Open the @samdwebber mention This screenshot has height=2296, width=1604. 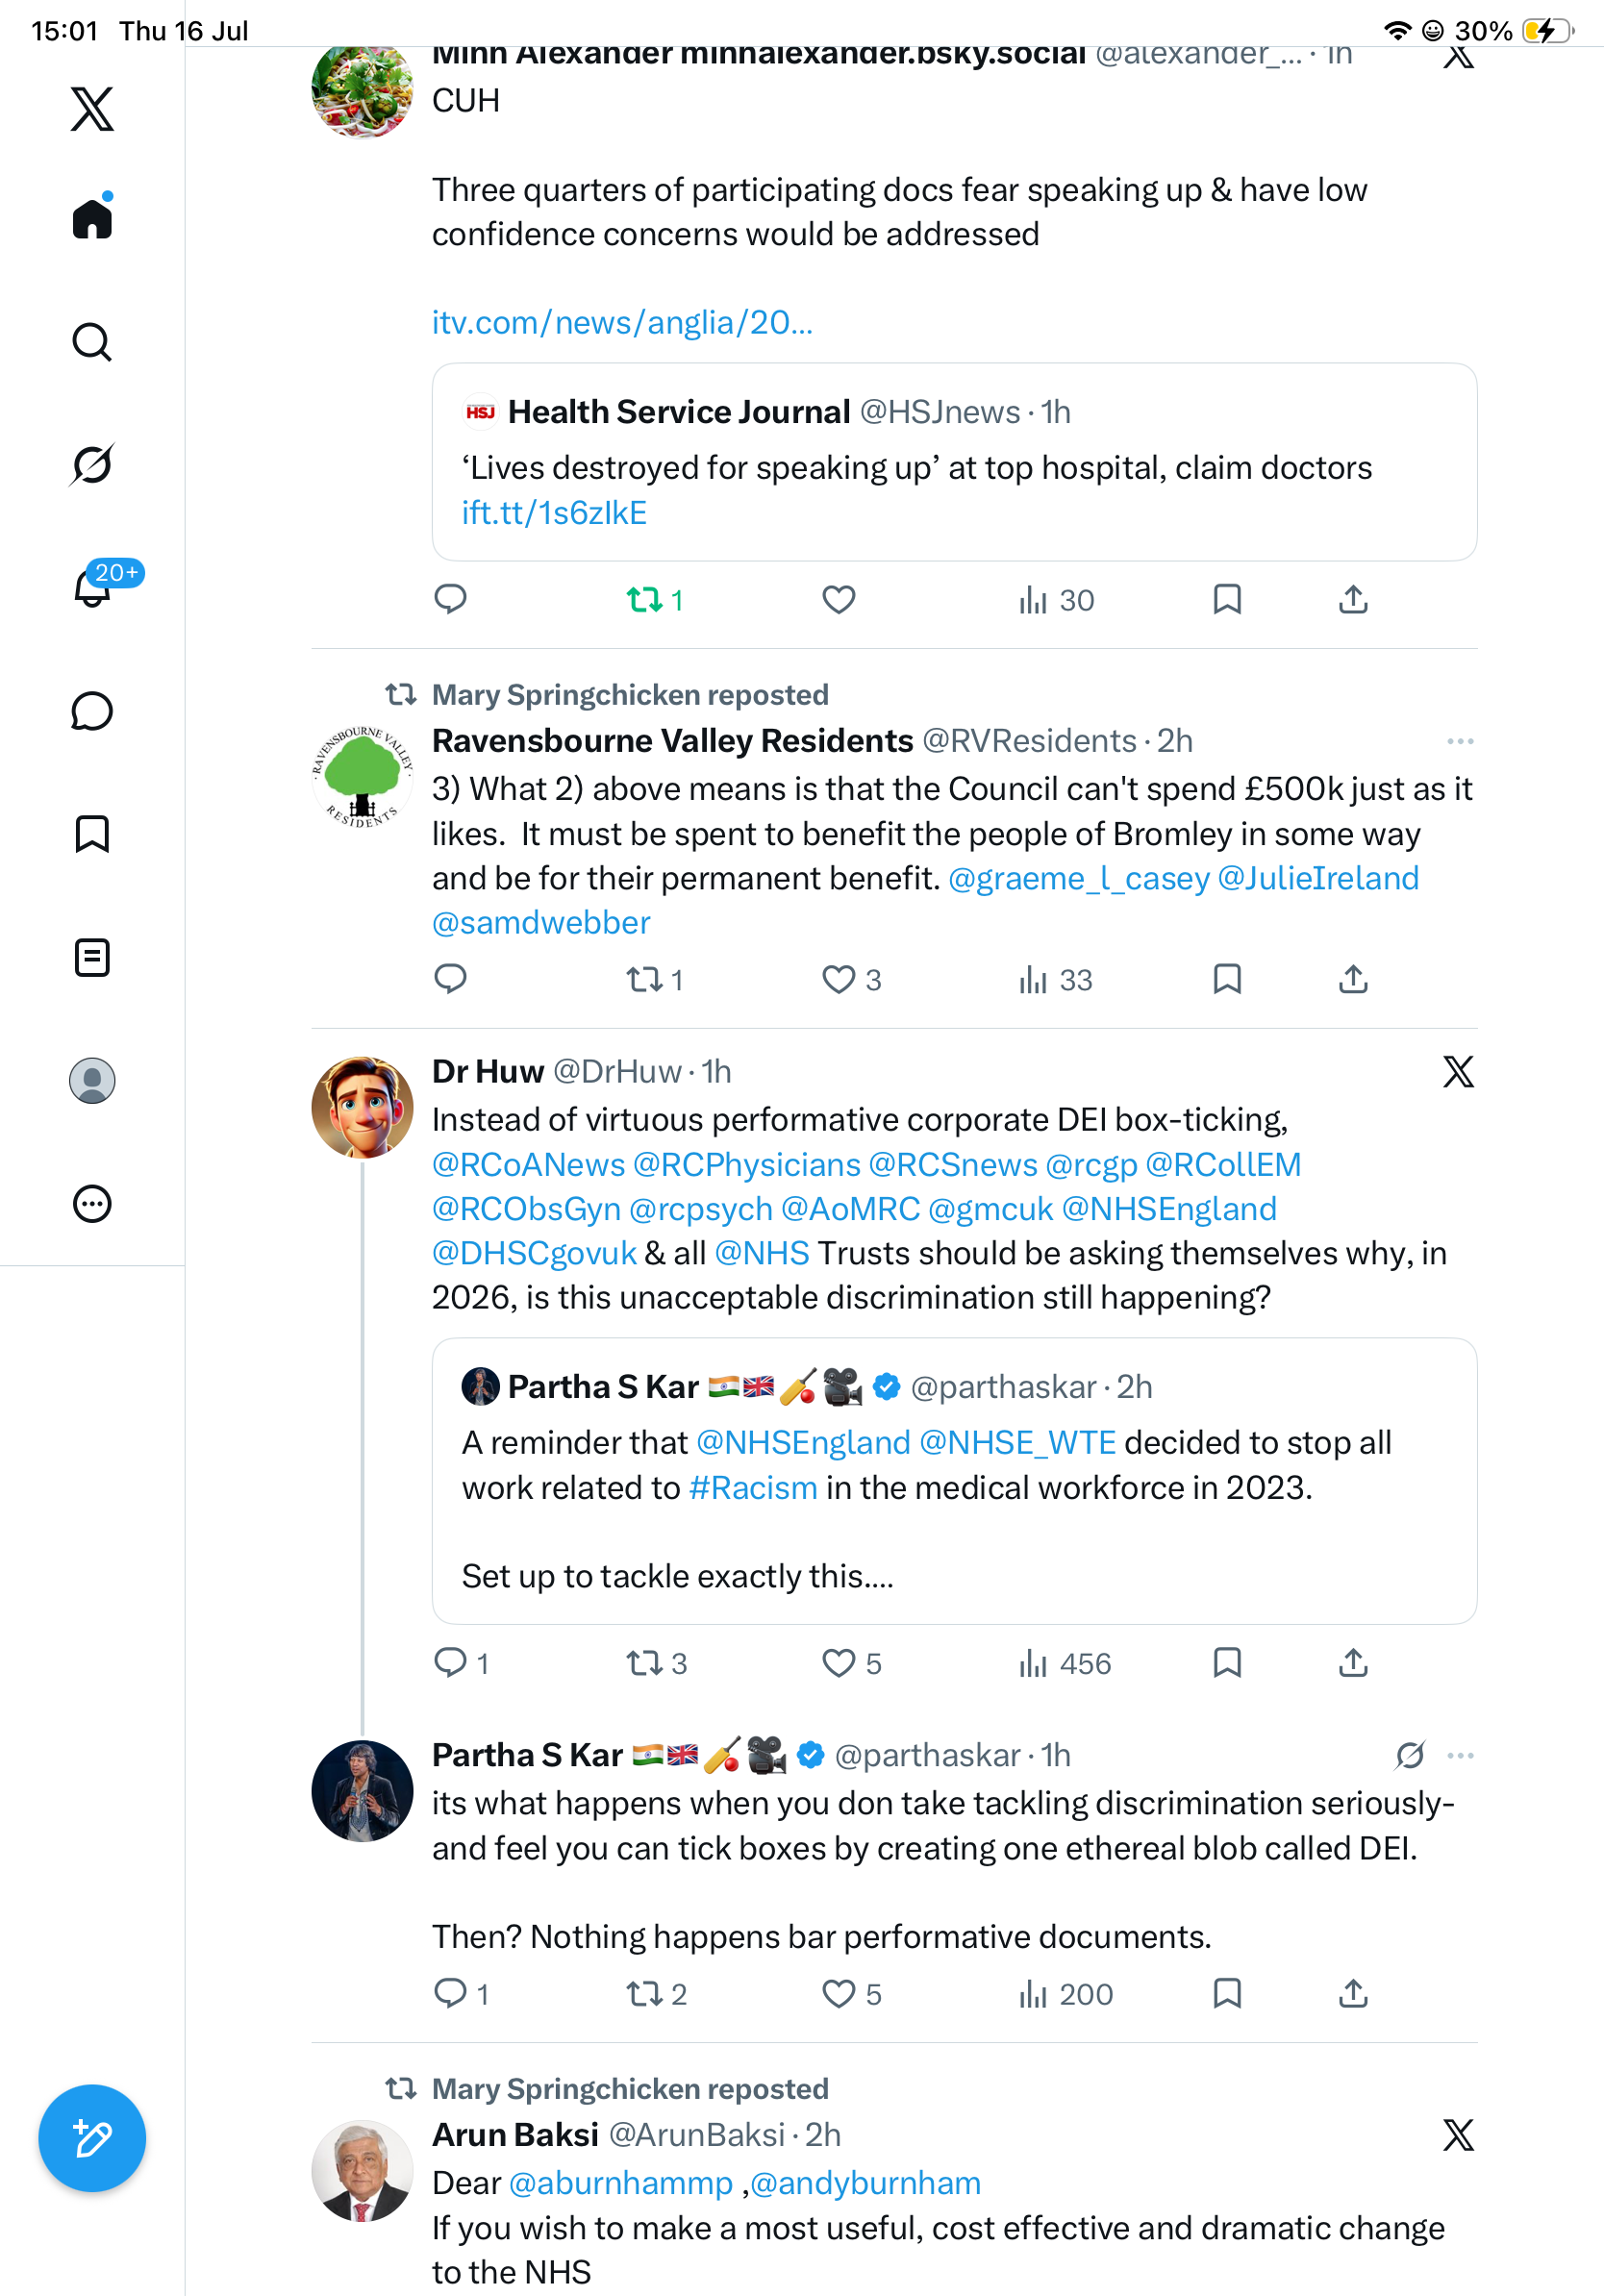[x=541, y=922]
